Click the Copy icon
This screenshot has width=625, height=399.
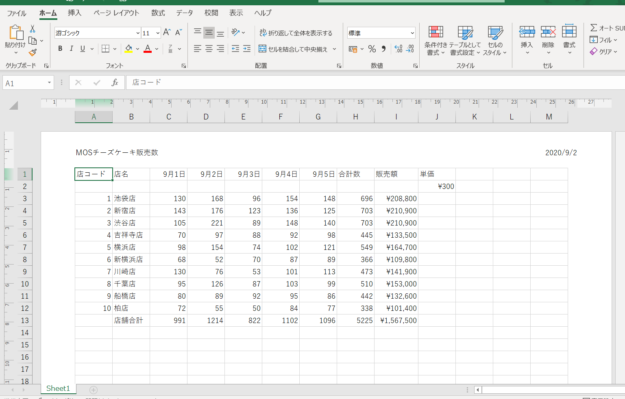(x=33, y=41)
